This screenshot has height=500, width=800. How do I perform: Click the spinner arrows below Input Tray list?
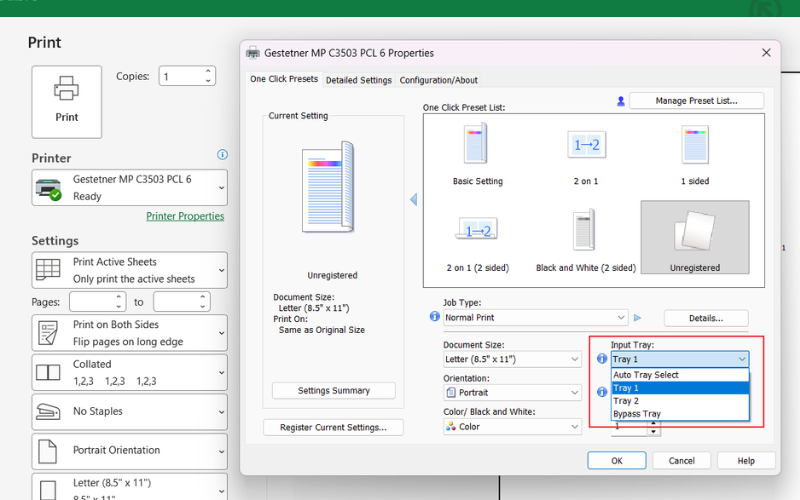[x=654, y=429]
